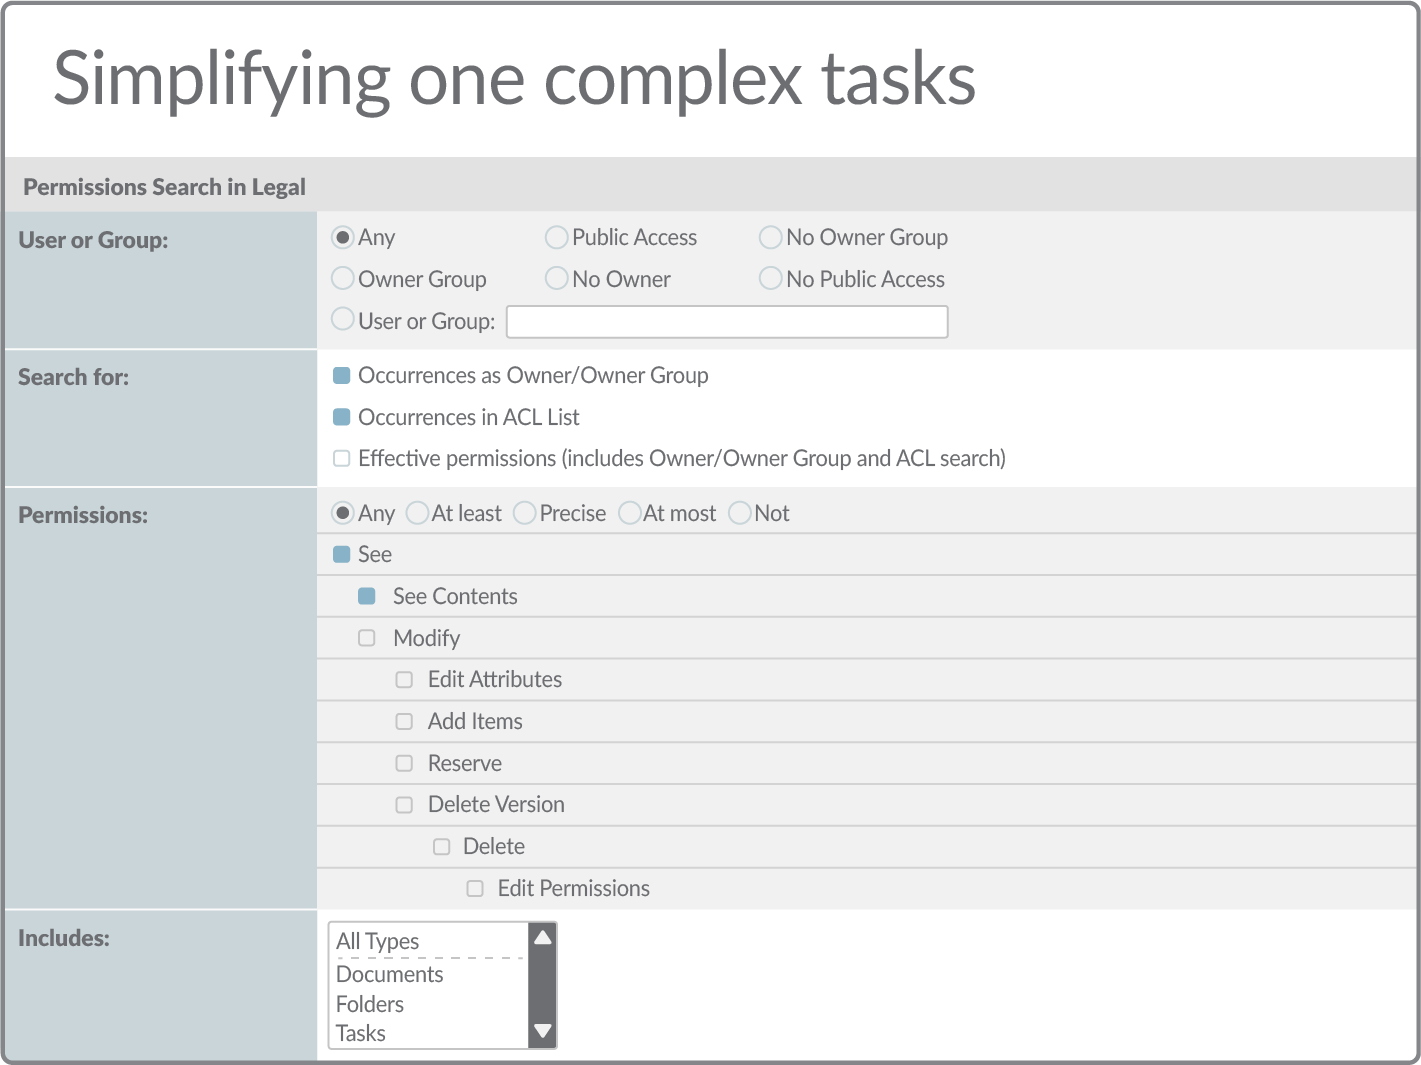Uncheck the See Contents permission

click(367, 597)
